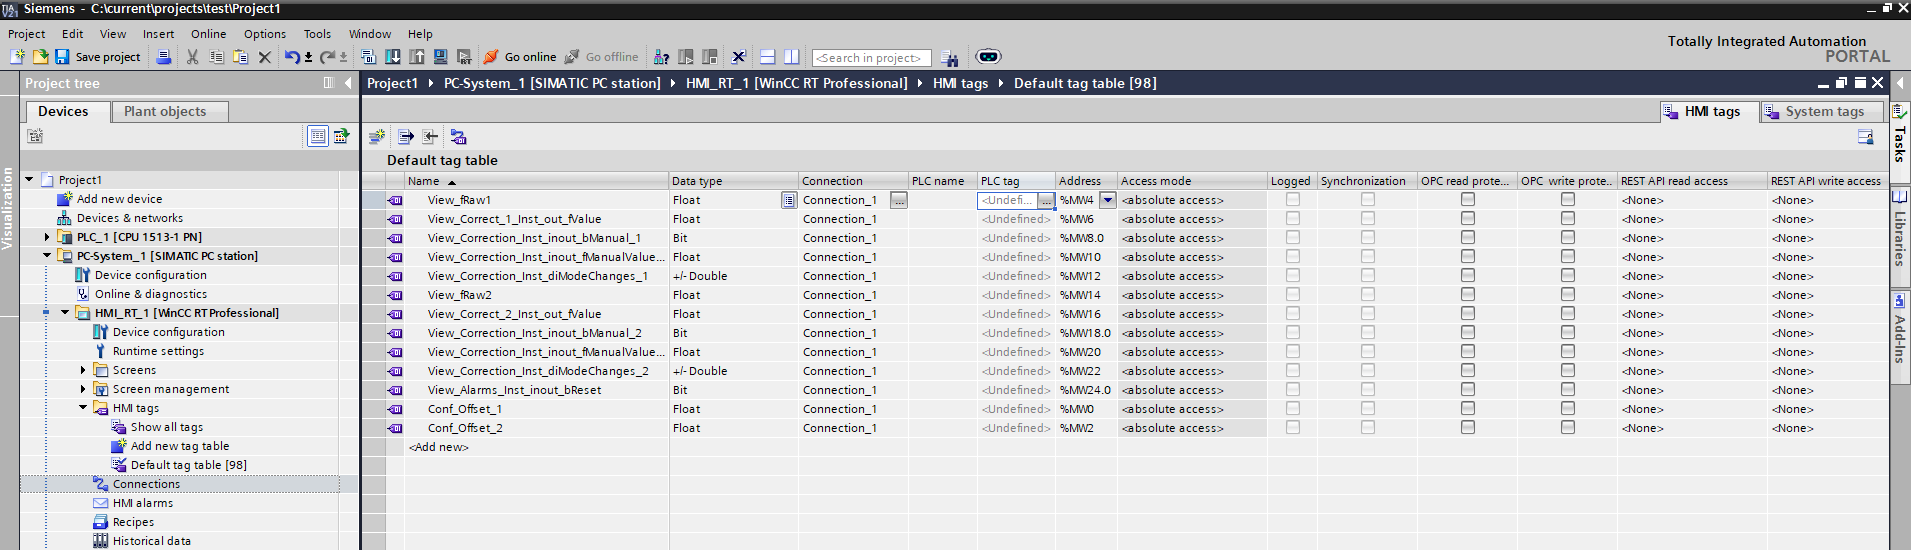Click the Upload from device icon
Viewport: 1911px width, 550px height.
point(417,57)
